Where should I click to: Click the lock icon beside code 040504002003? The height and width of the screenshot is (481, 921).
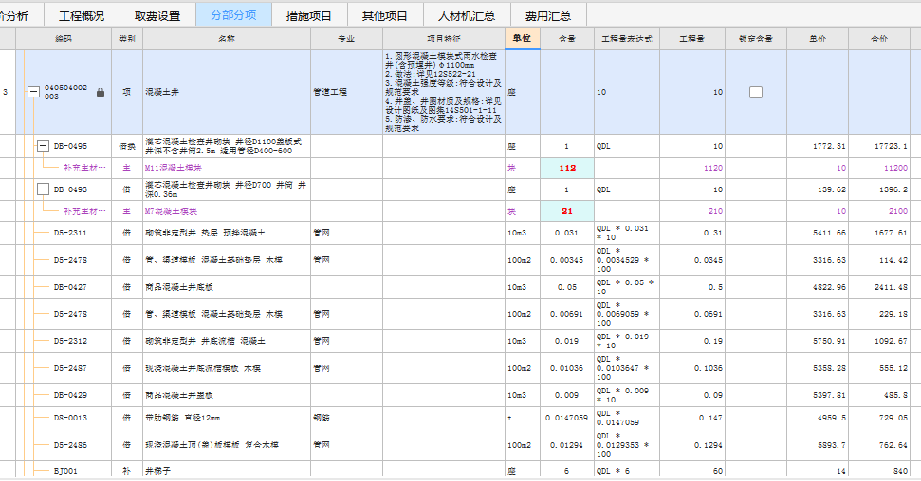(x=100, y=93)
